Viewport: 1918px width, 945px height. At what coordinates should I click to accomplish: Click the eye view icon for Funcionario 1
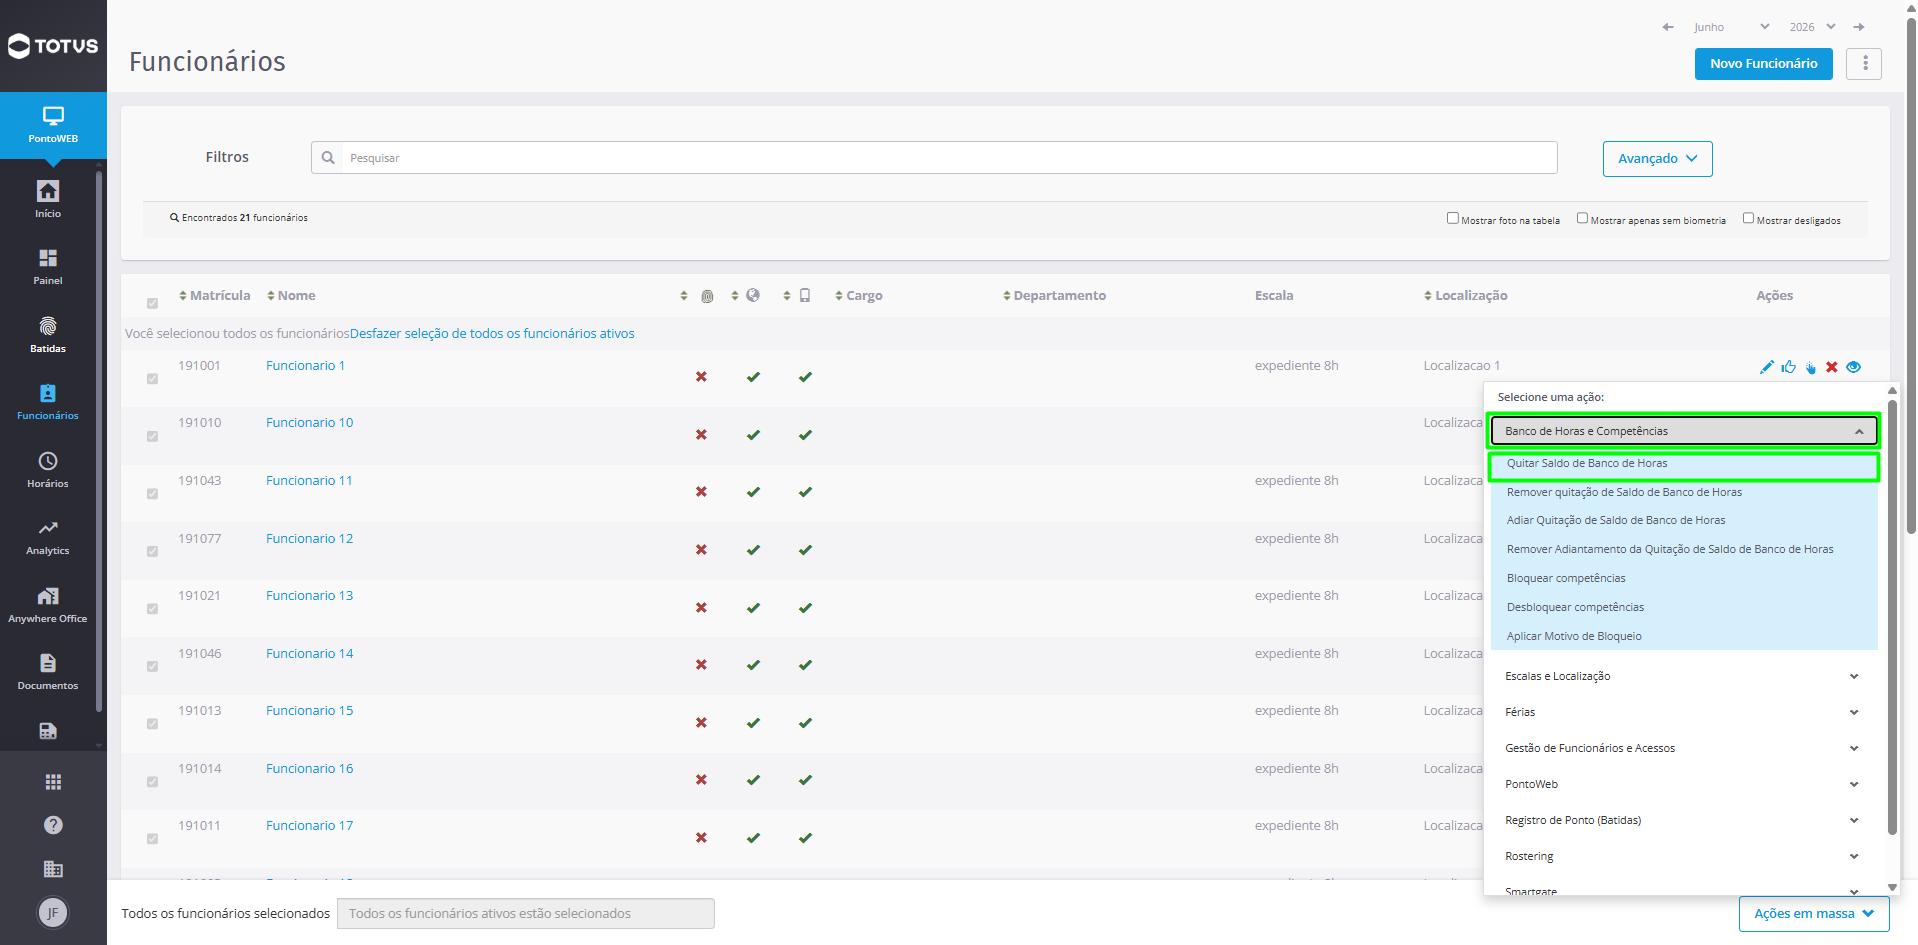coord(1854,367)
